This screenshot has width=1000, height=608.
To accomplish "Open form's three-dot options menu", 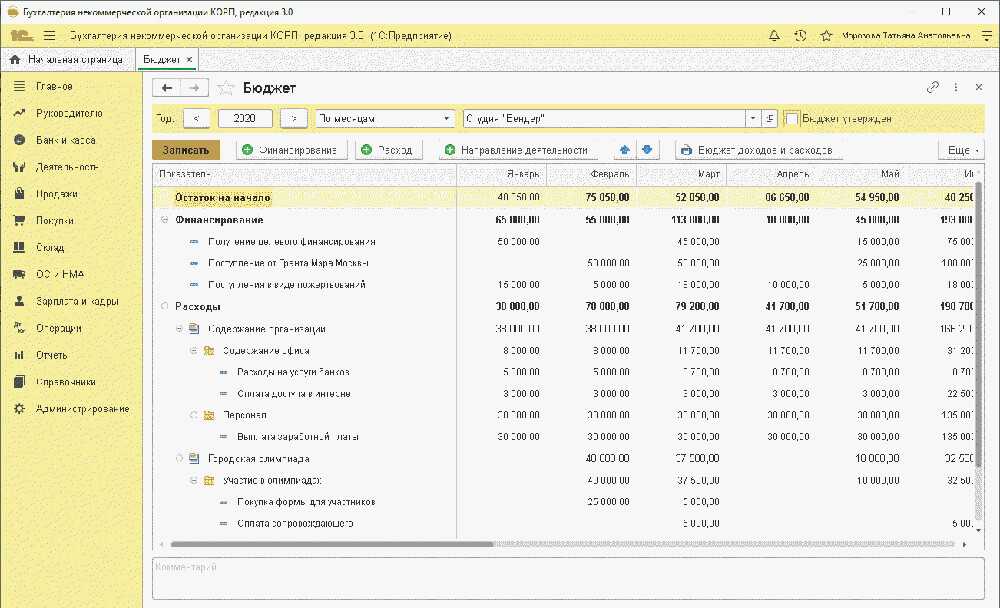I will pos(955,87).
